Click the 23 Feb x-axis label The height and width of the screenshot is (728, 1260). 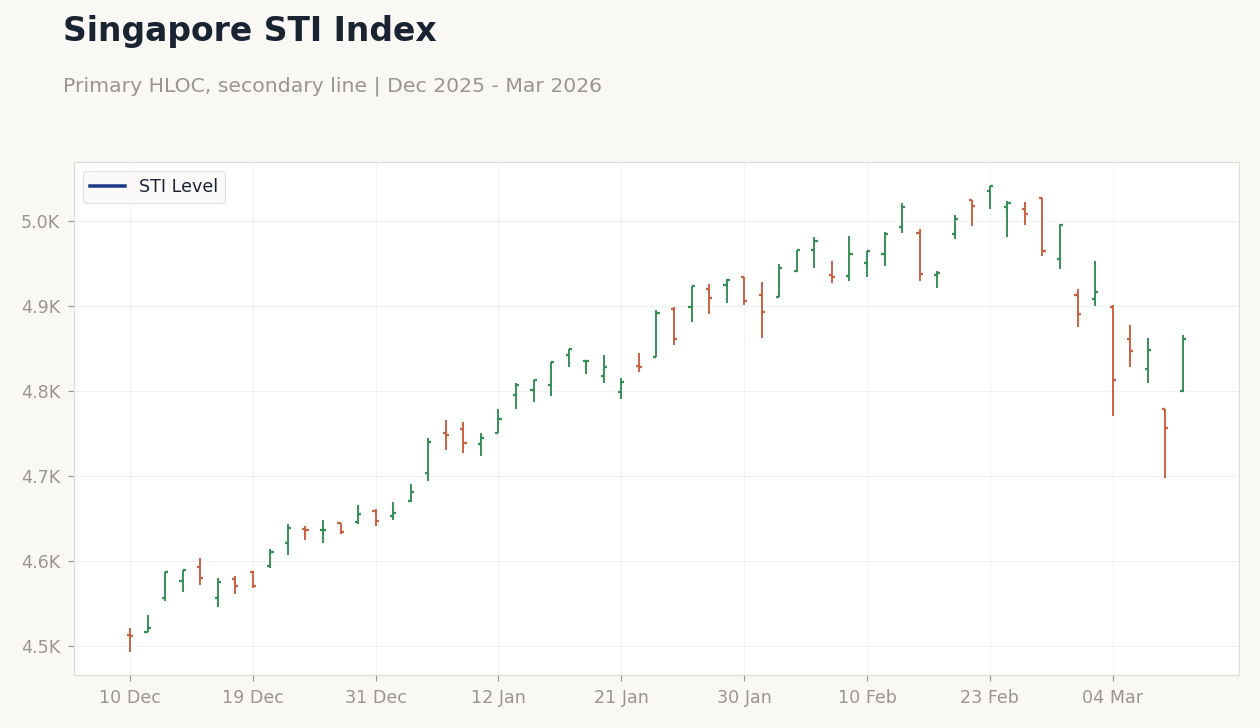(990, 698)
